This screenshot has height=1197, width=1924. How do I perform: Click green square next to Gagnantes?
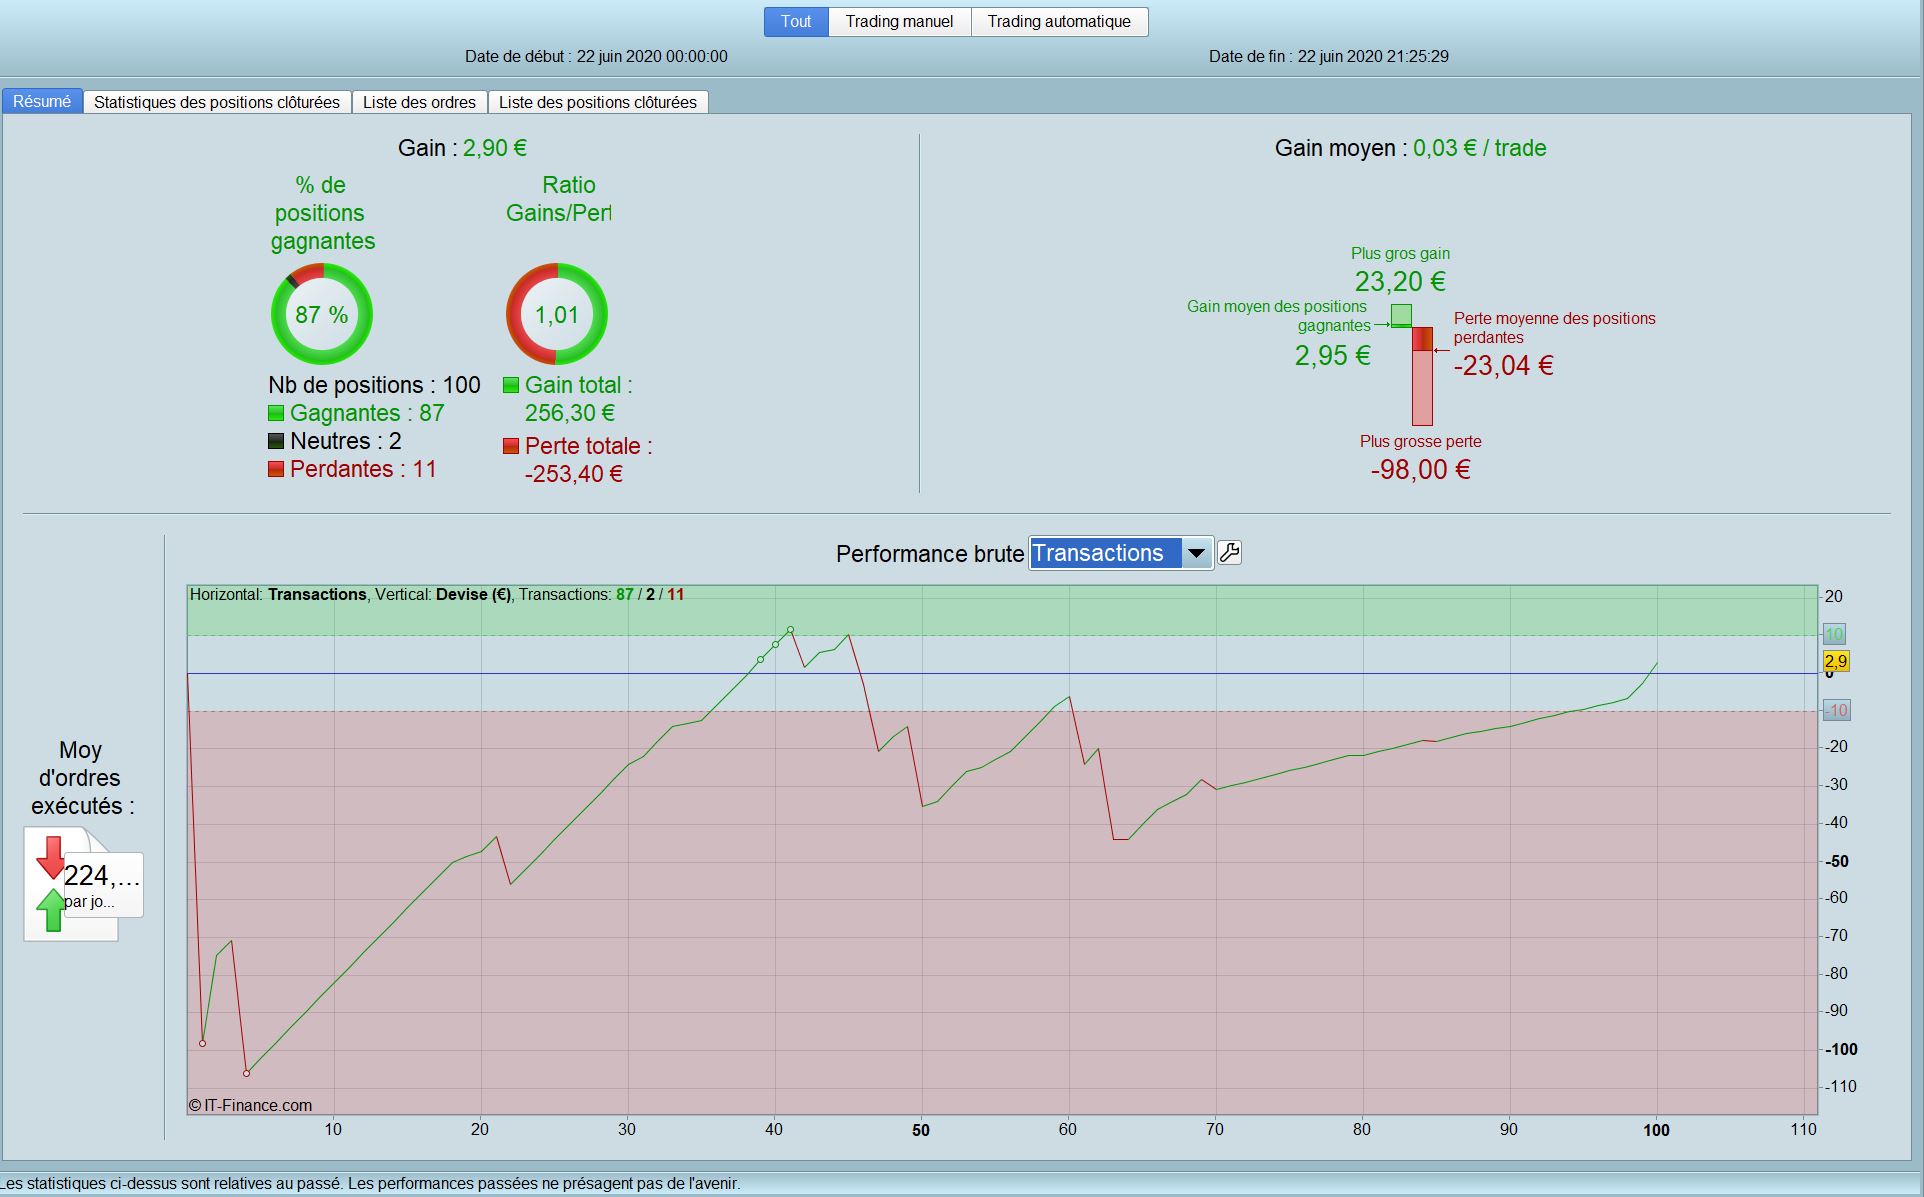point(276,413)
